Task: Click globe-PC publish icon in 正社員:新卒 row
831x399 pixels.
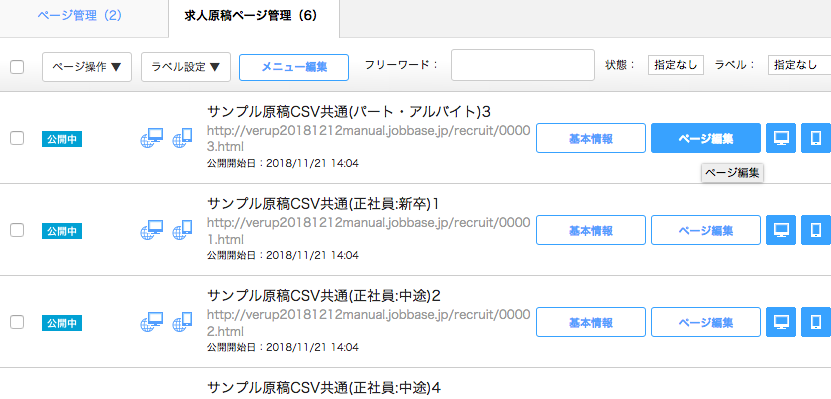Action: pos(152,230)
